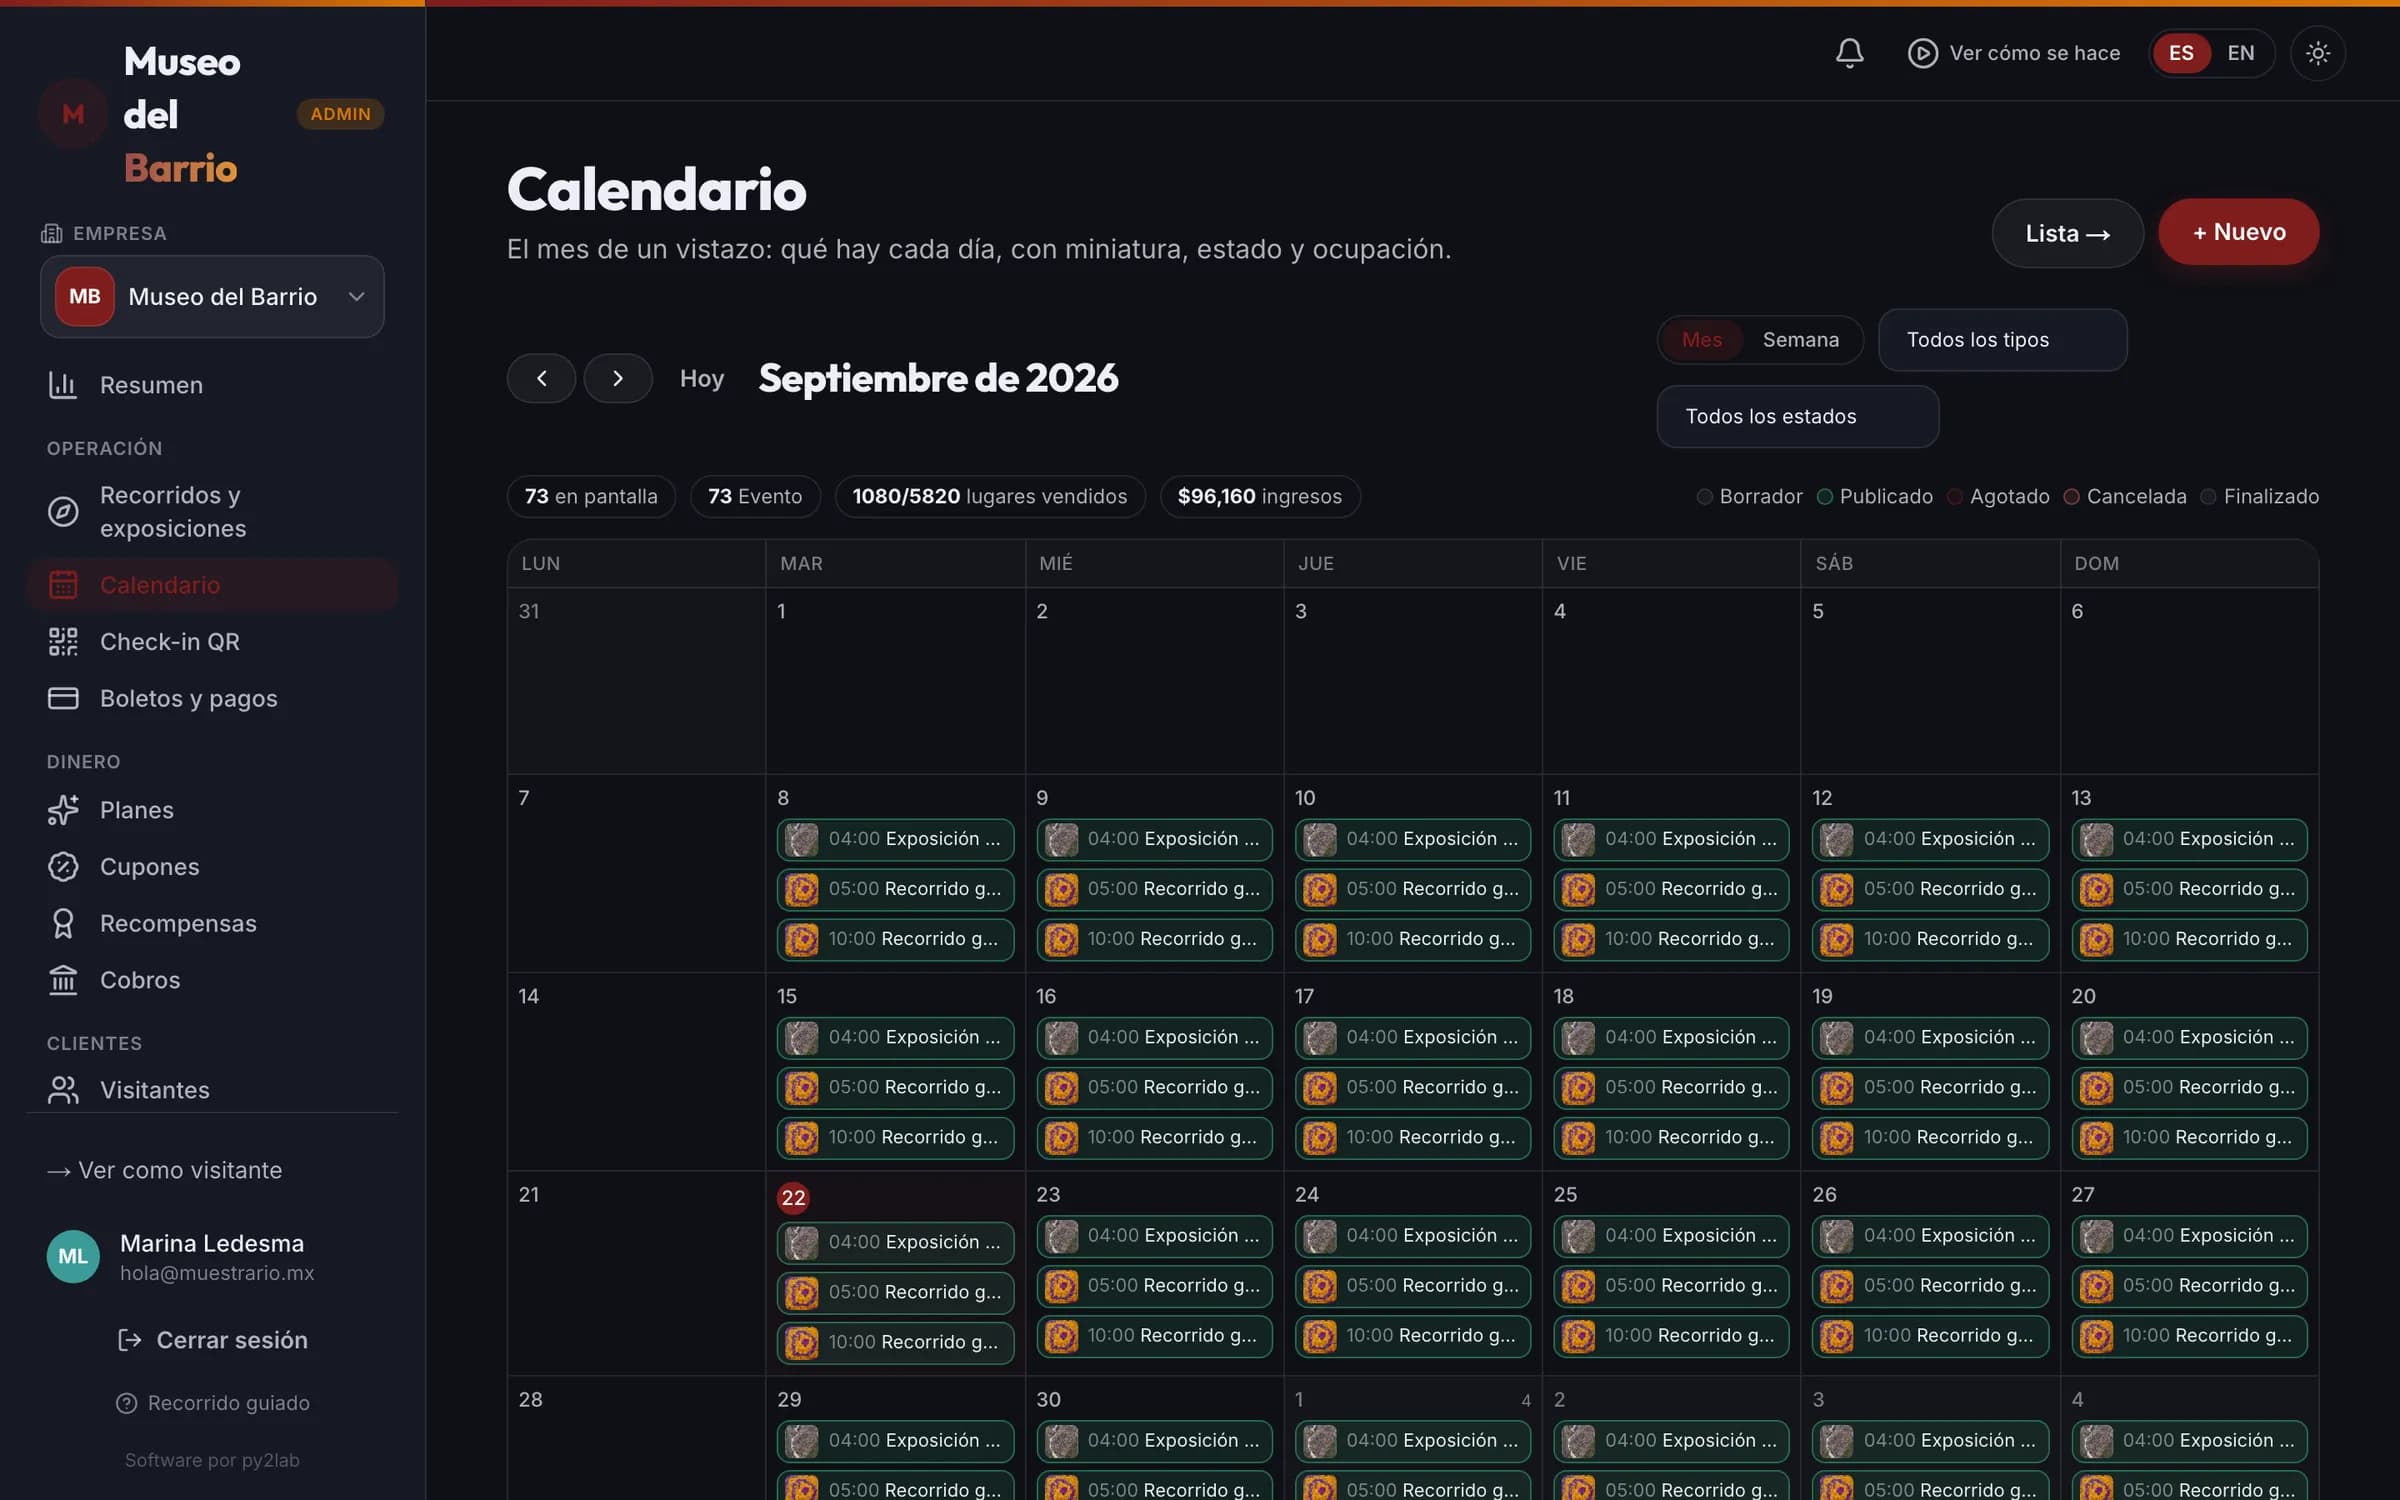Click the play icon beside Ver cómo se hace
The image size is (2400, 1500).
pos(1922,53)
